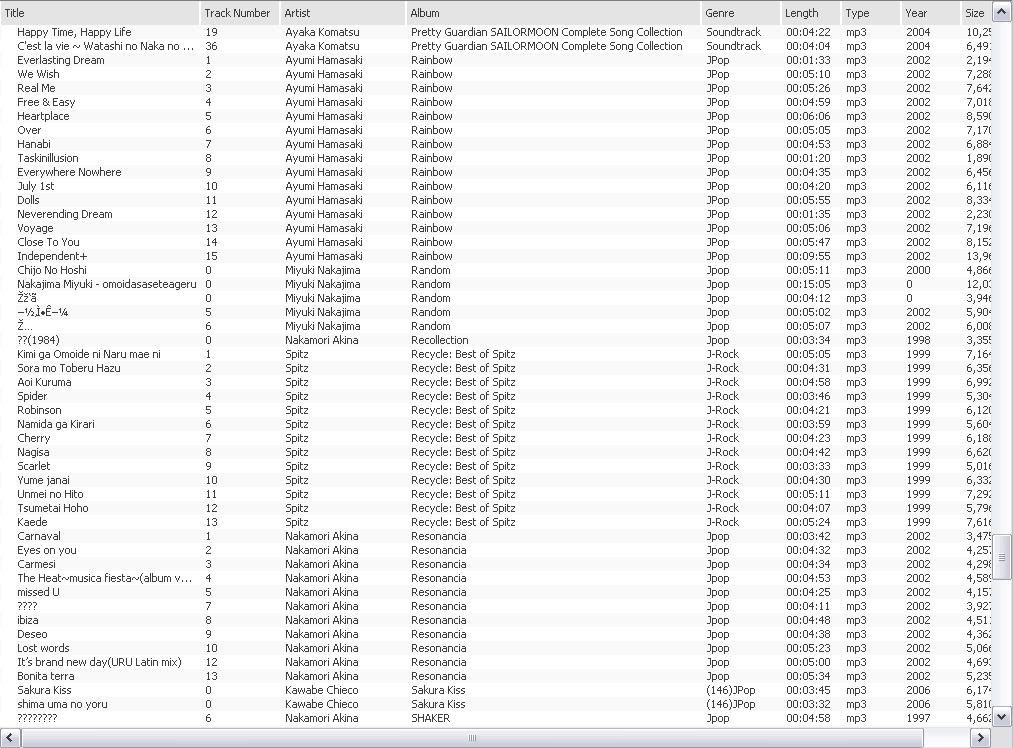Select 'It's brand new day(URU Latin mix)'
The width and height of the screenshot is (1013, 748).
99,662
